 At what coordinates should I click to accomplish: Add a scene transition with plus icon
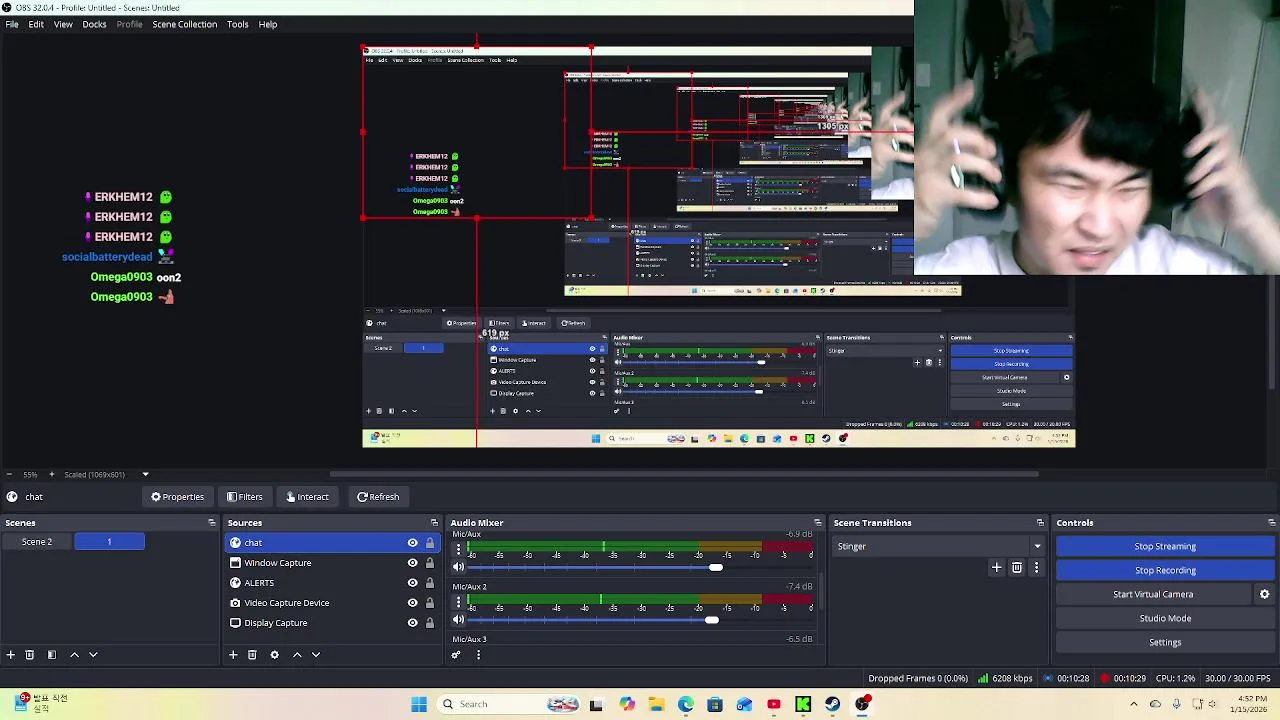[x=996, y=568]
